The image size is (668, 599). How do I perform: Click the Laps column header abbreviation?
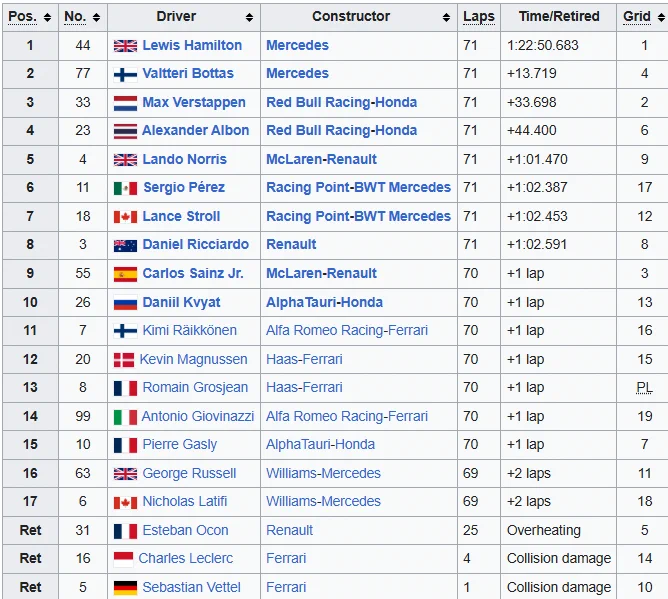(479, 17)
